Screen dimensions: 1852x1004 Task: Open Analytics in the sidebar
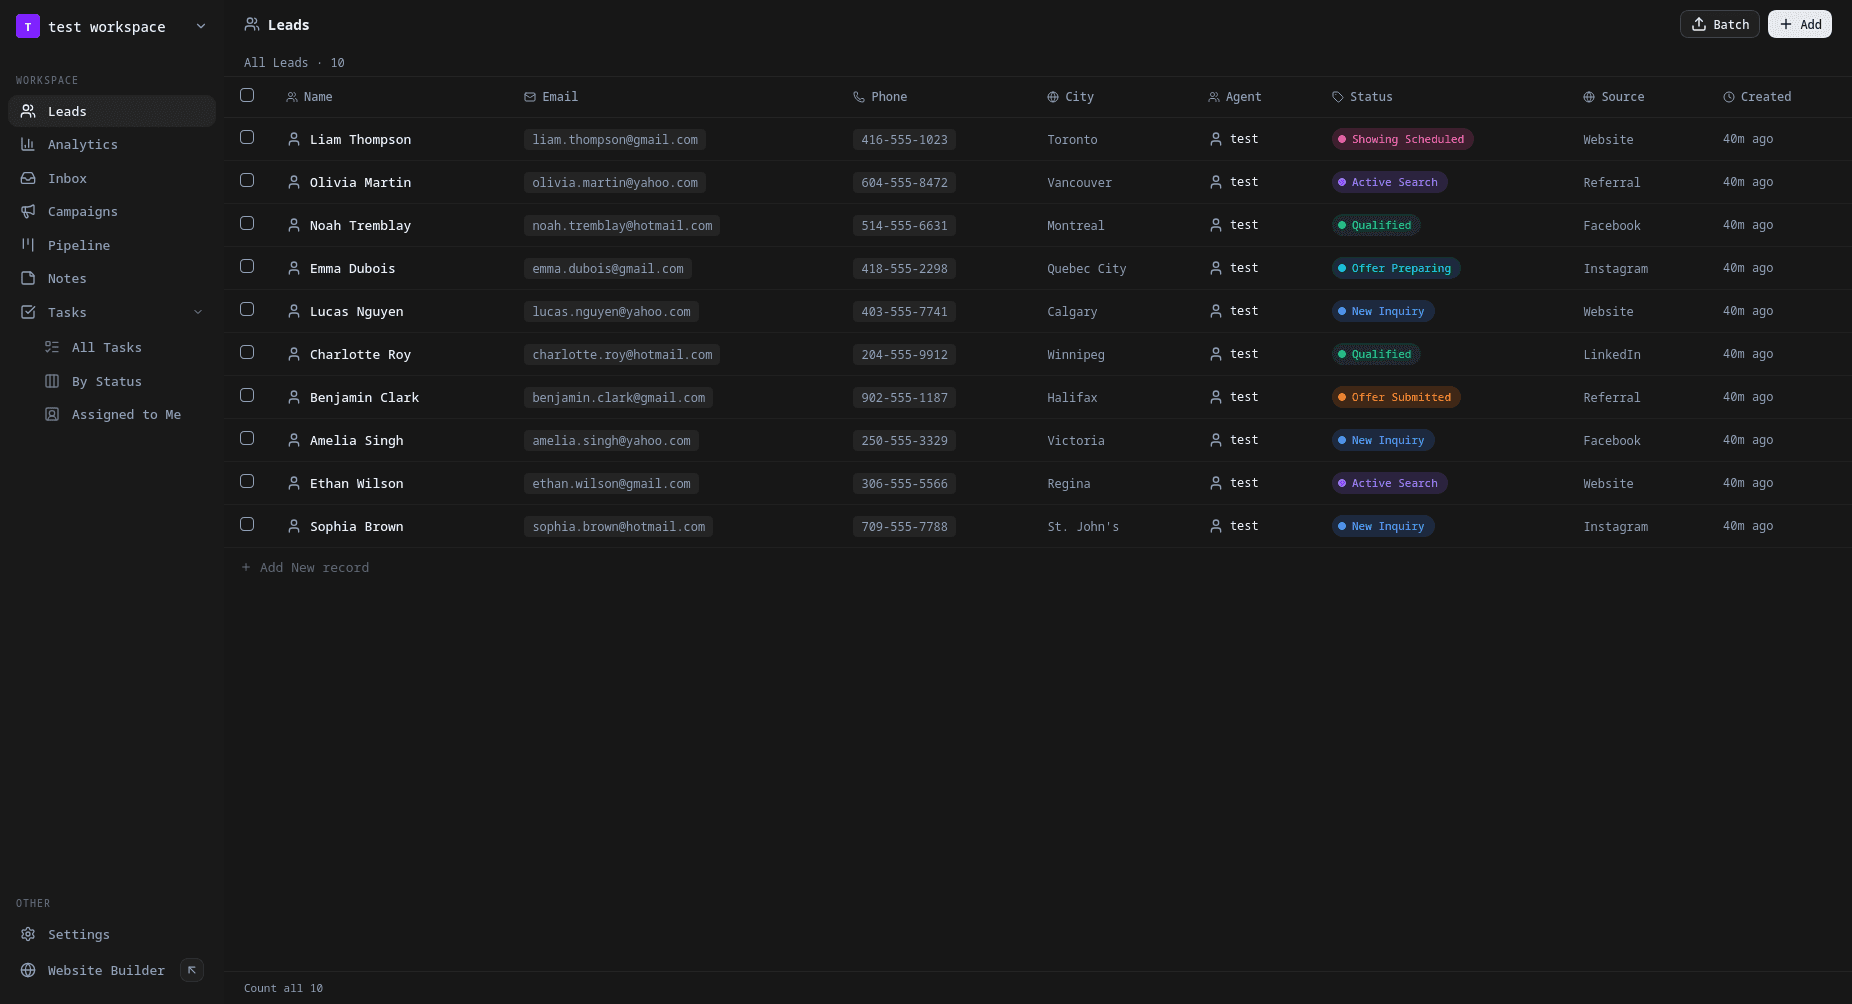(112, 144)
